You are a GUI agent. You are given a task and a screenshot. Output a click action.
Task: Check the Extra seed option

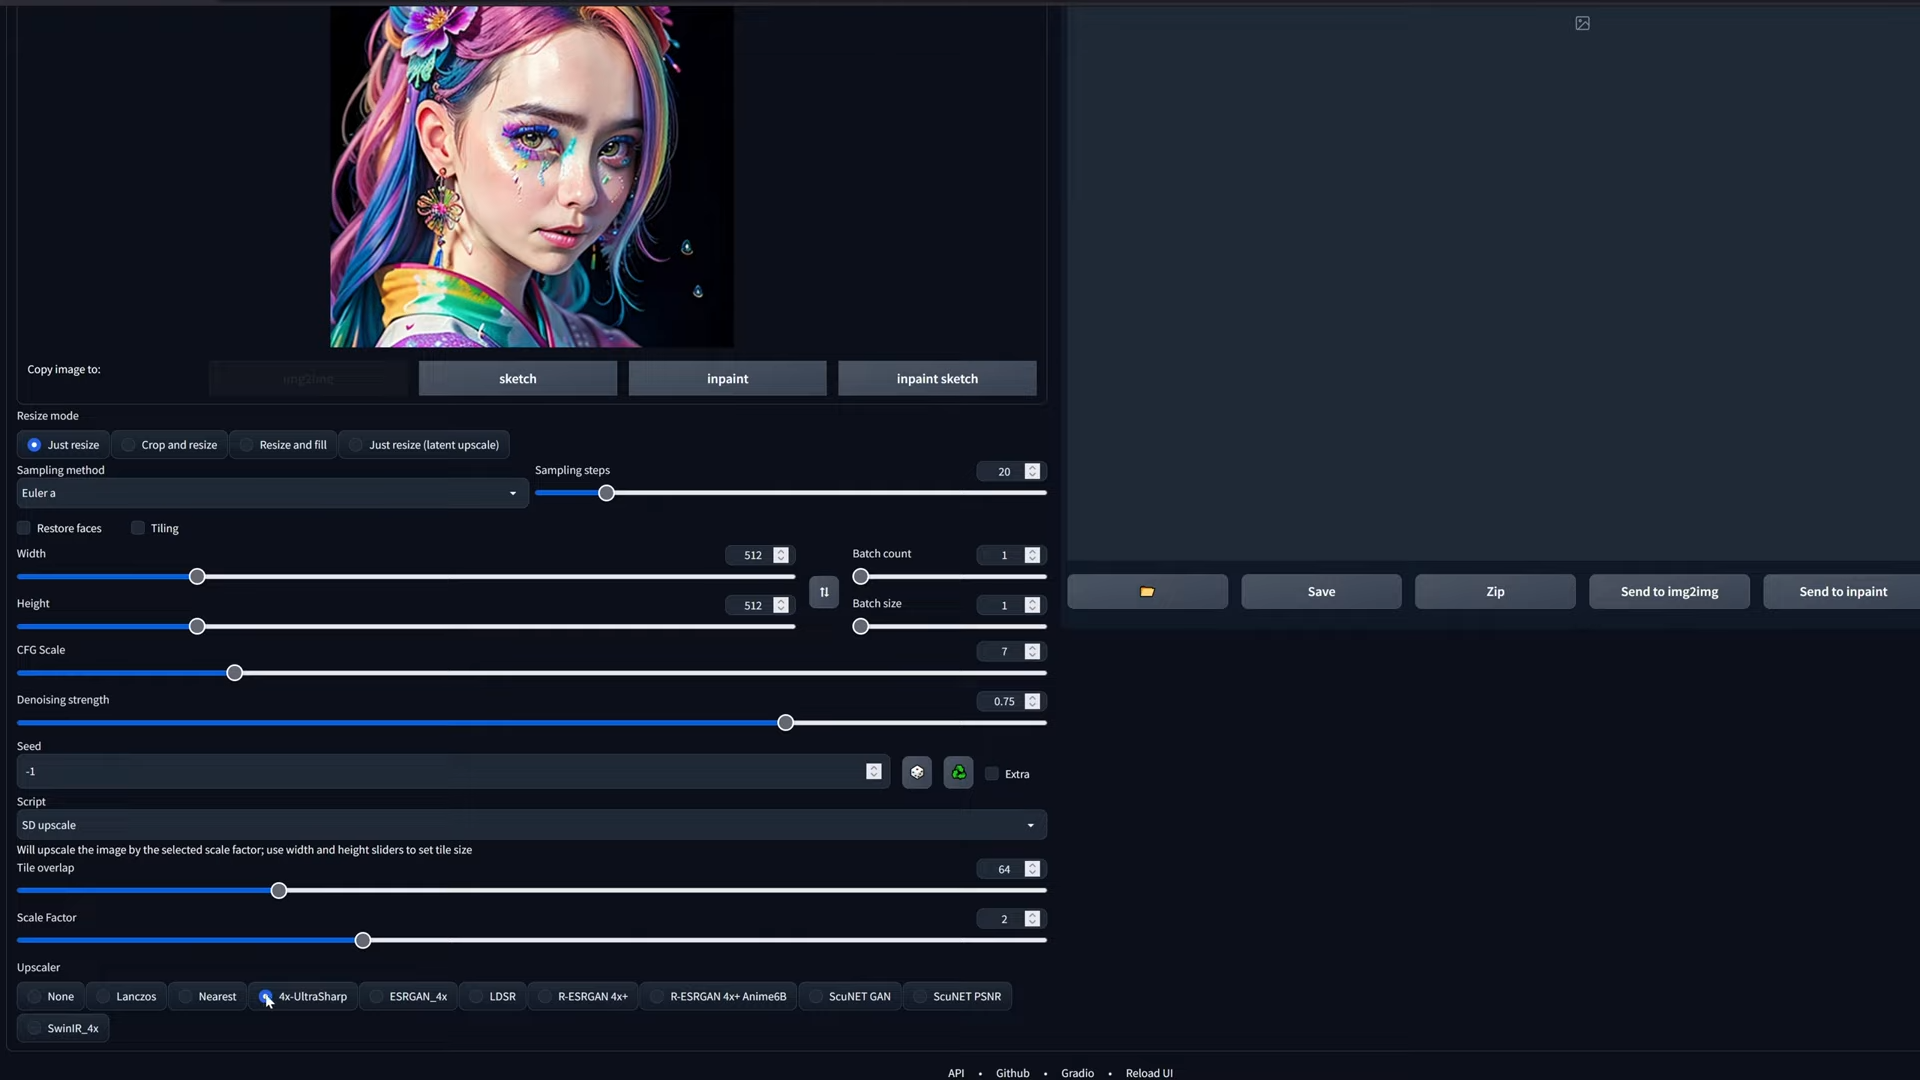tap(991, 773)
